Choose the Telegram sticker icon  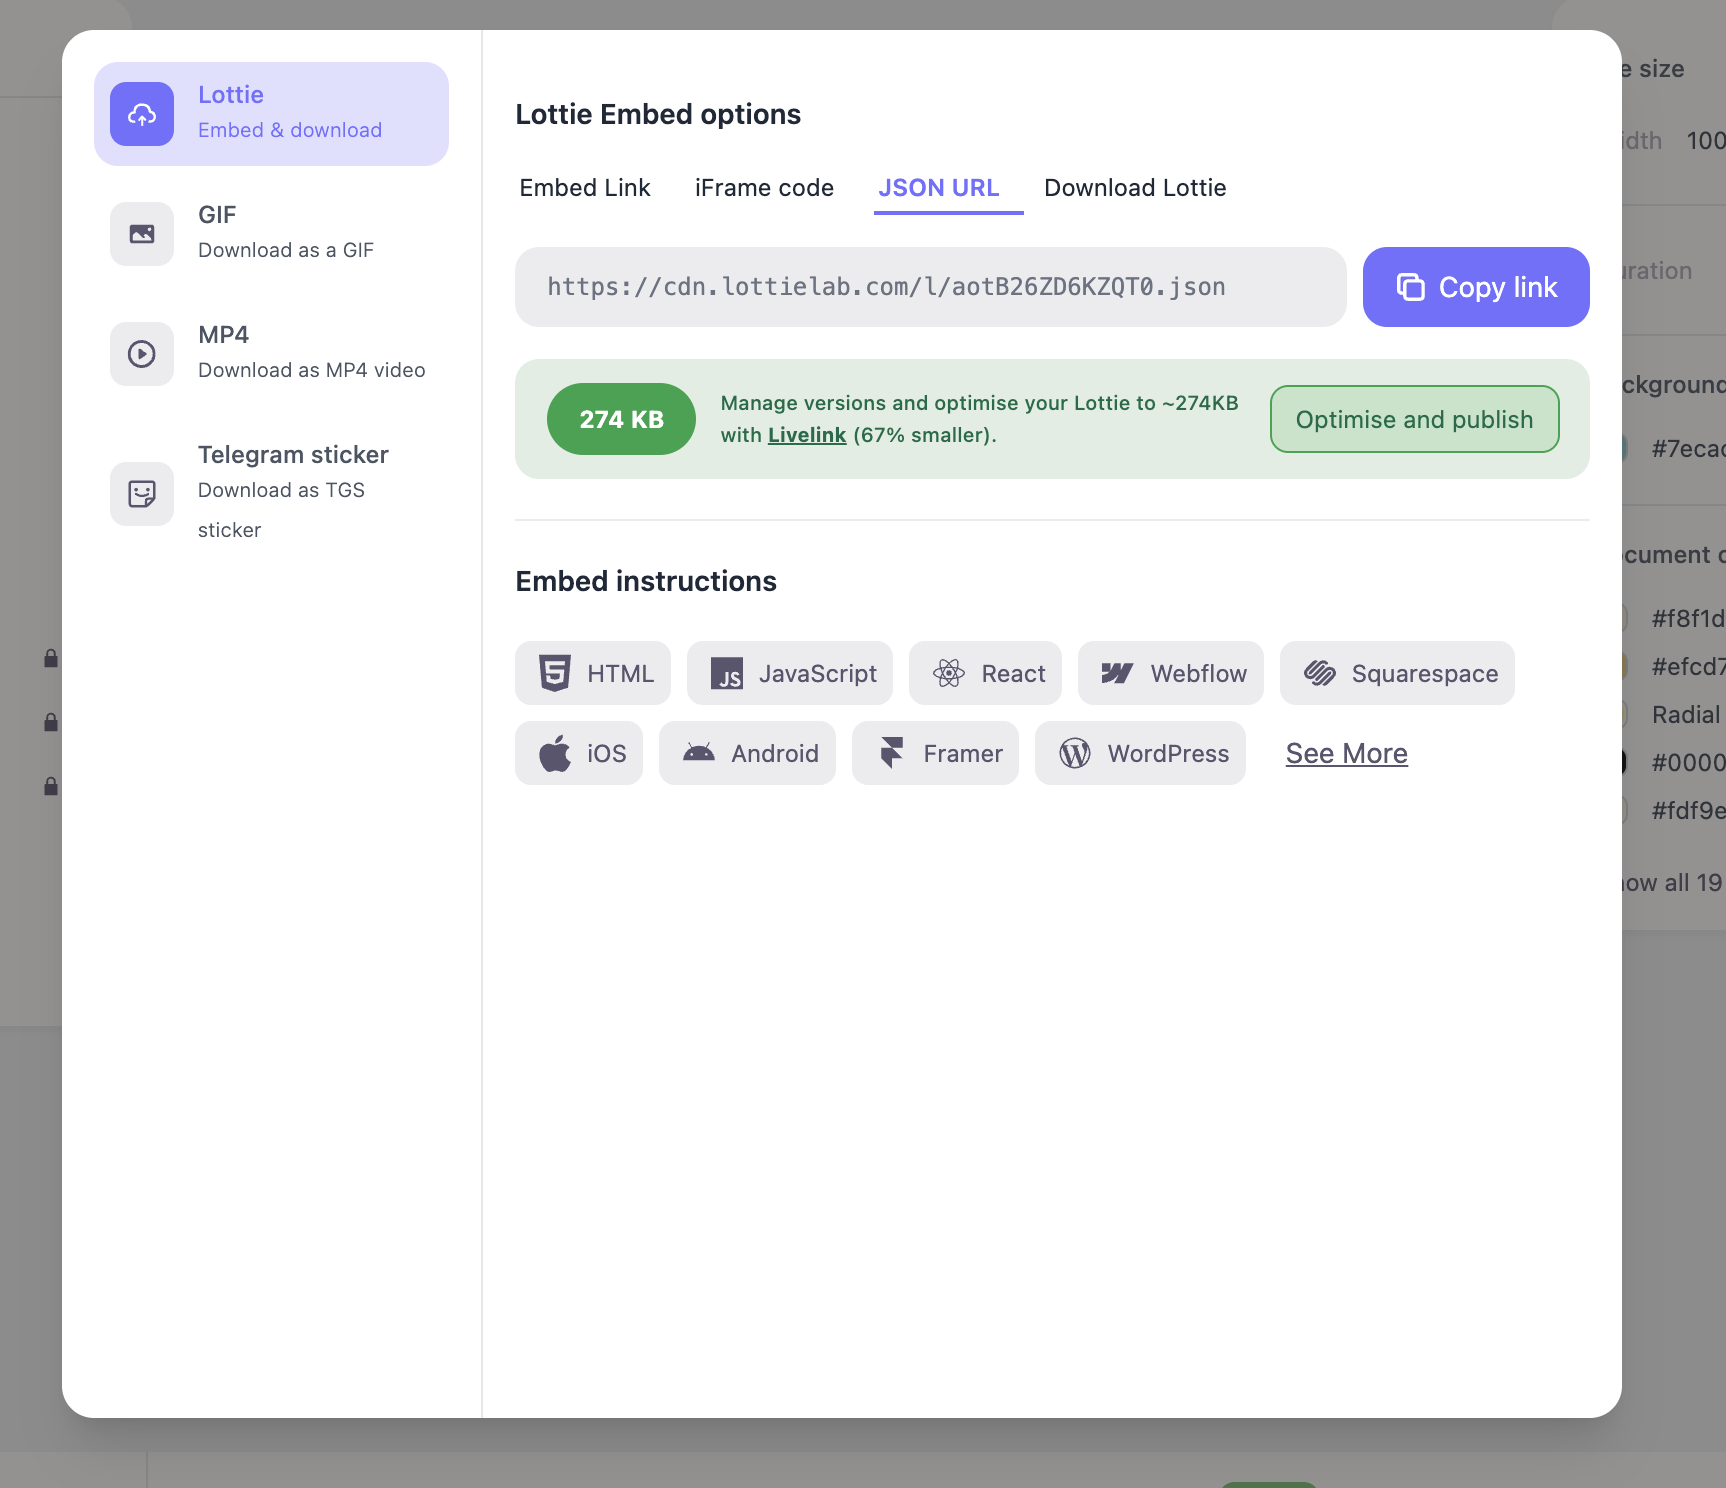pyautogui.click(x=142, y=494)
